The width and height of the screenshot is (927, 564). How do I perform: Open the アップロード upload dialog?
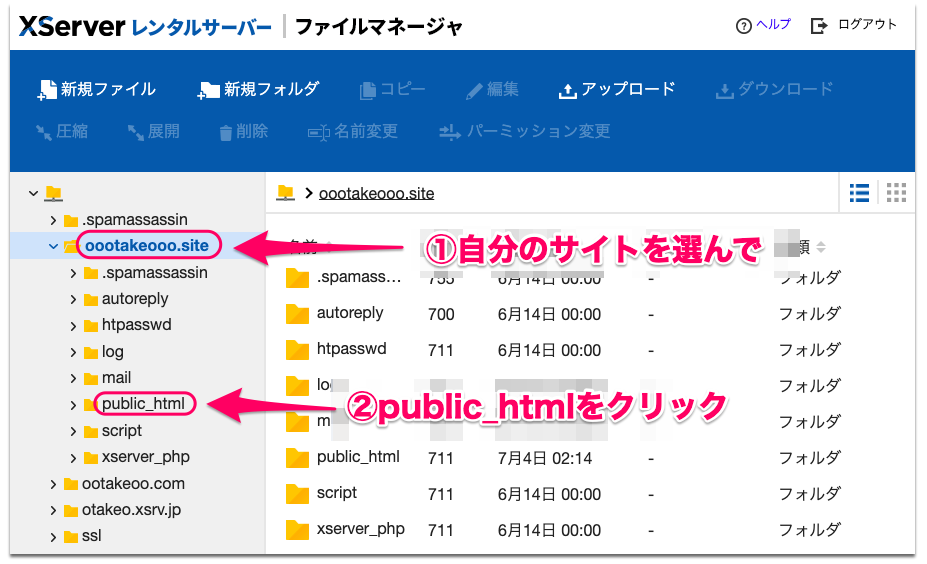point(617,90)
